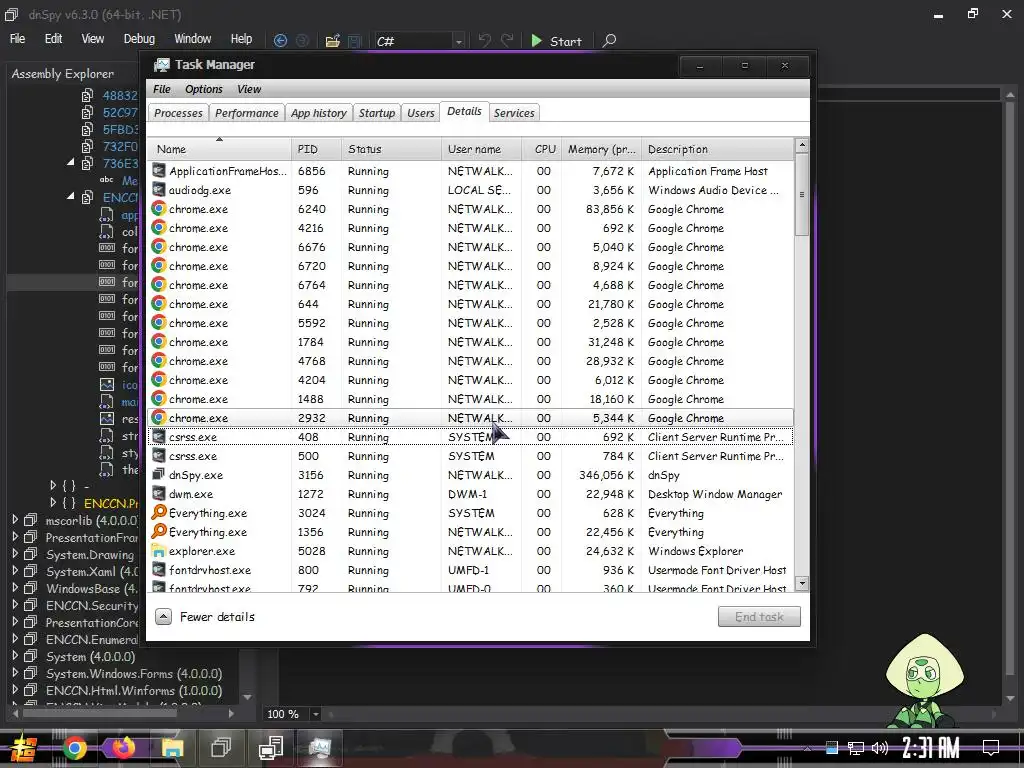The height and width of the screenshot is (768, 1024).
Task: Open dnSpy Debug menu
Action: tap(139, 39)
